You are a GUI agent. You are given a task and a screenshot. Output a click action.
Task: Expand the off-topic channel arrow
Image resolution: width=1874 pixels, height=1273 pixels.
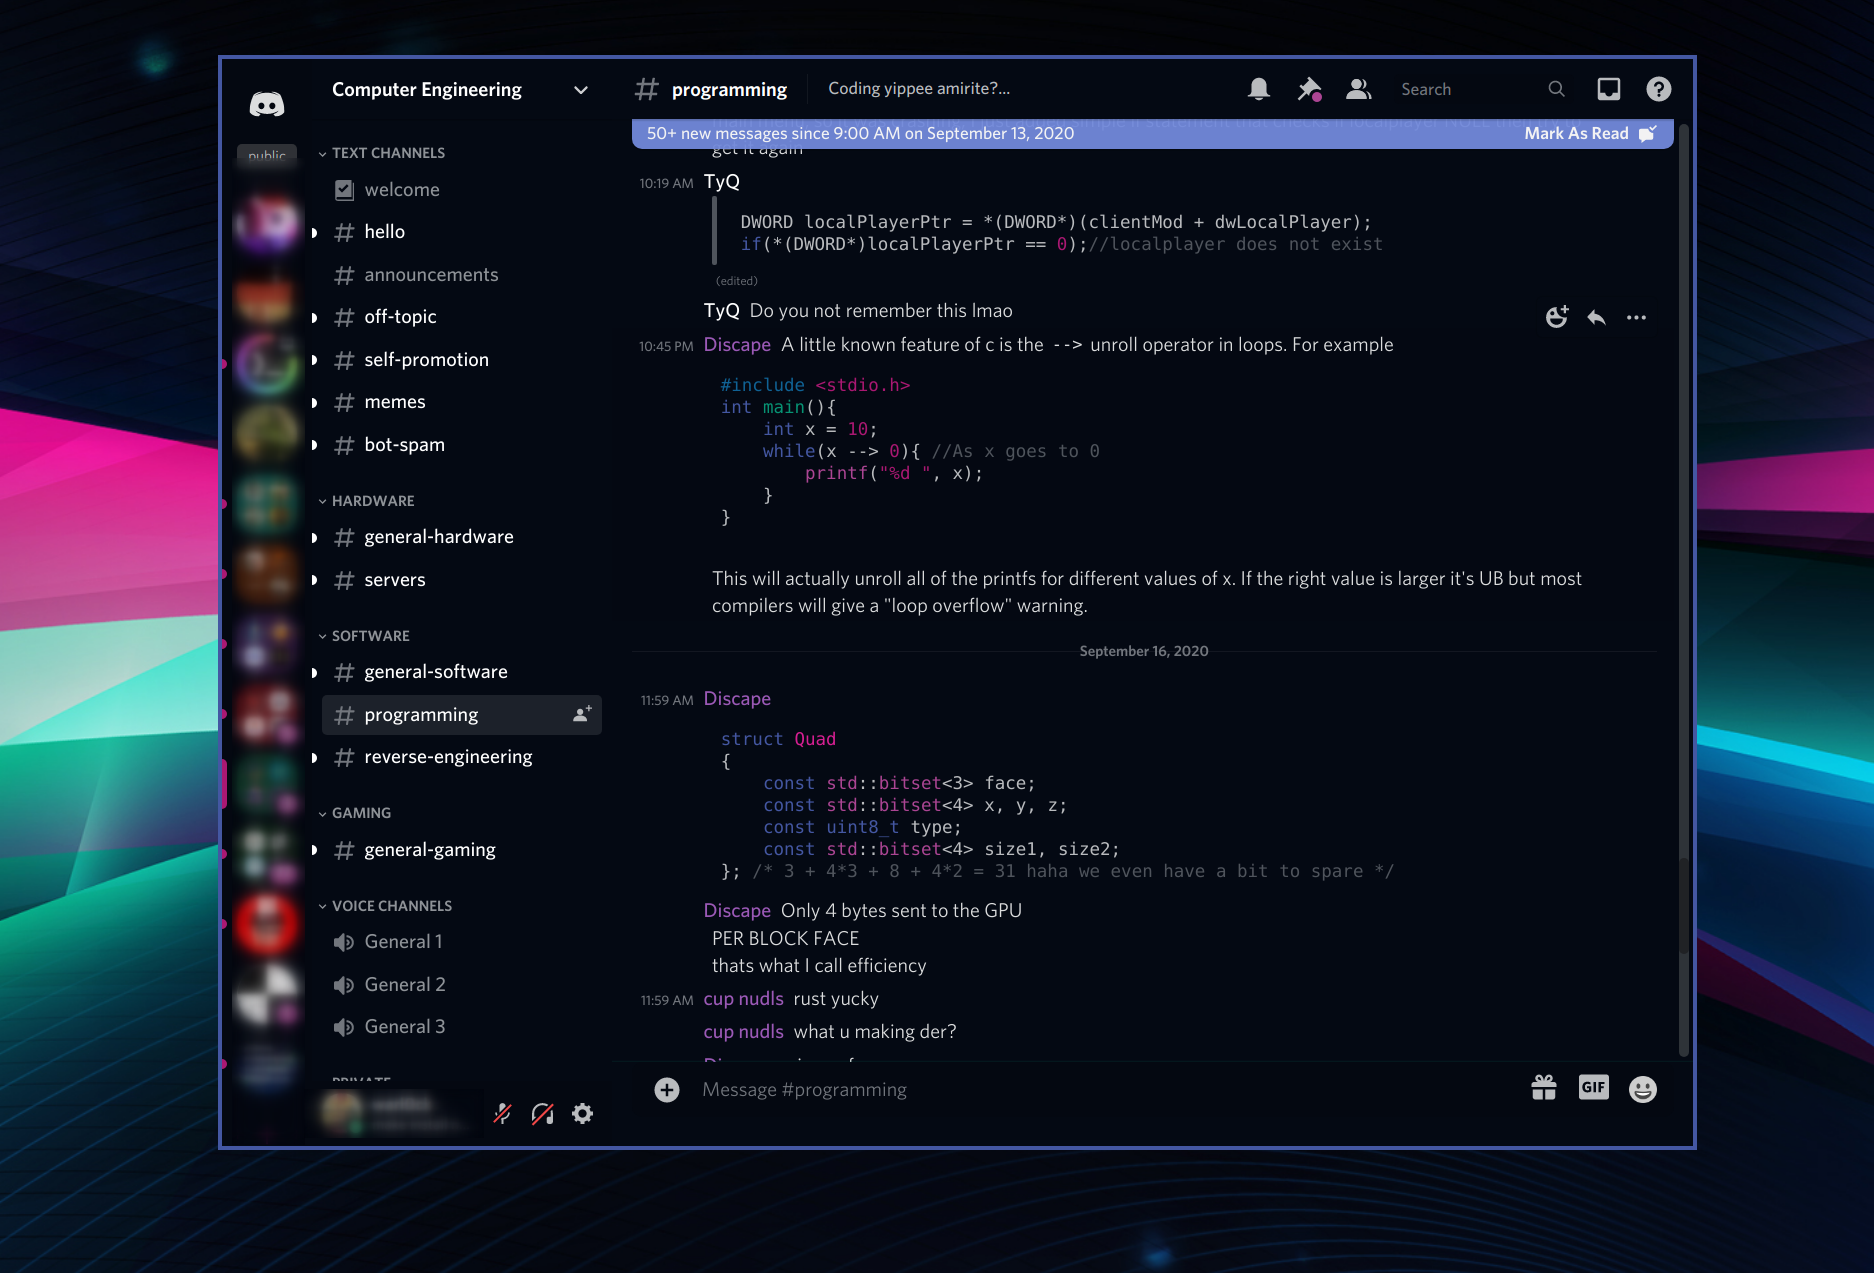point(314,317)
